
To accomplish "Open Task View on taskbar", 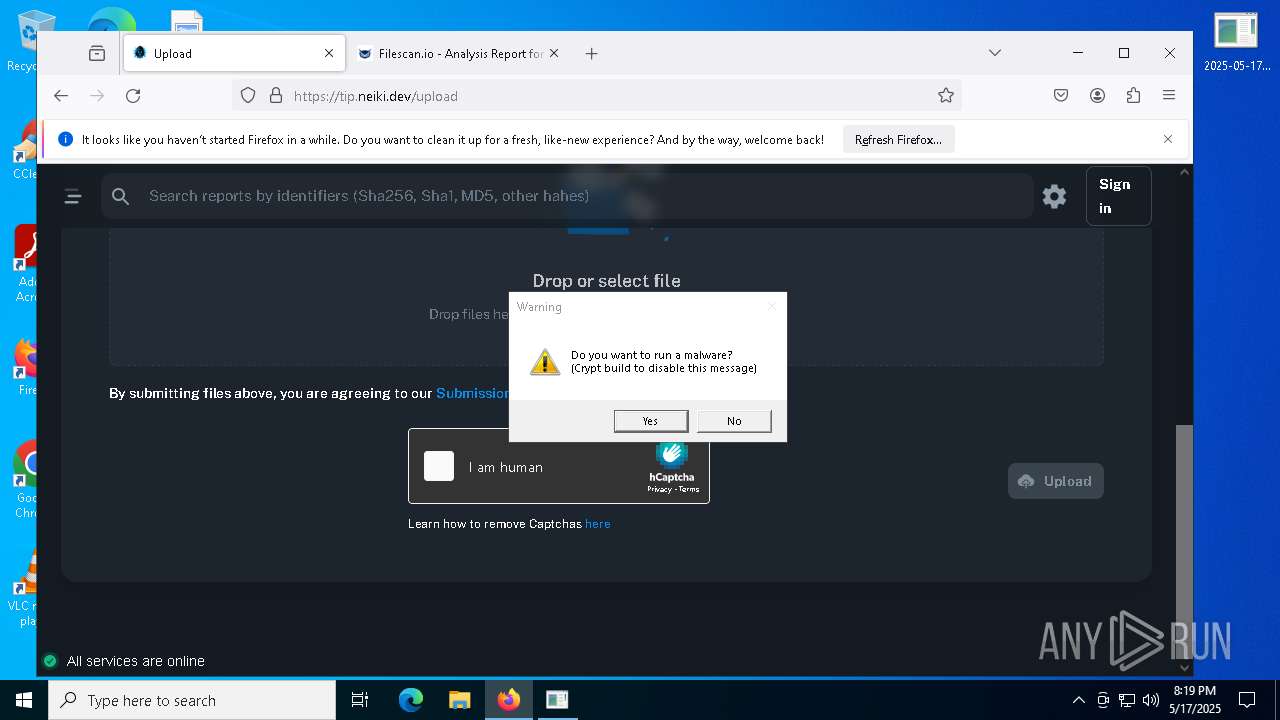I will pyautogui.click(x=360, y=700).
